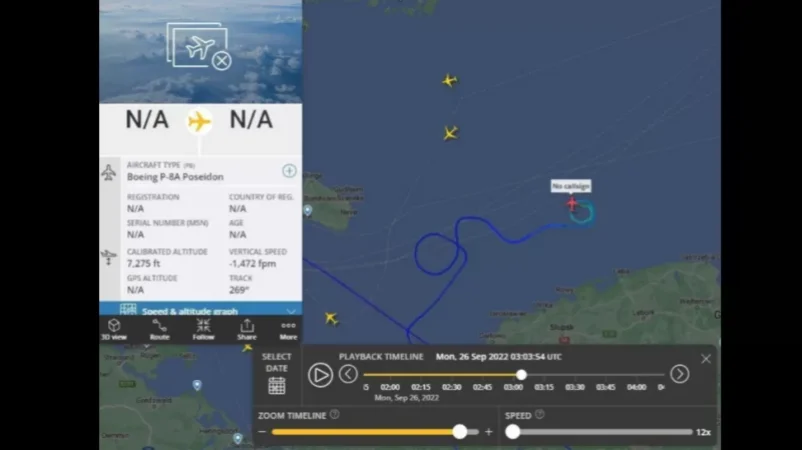Screen dimensions: 802x450
Task: Expand aircraft type details with plus icon
Action: pyautogui.click(x=289, y=171)
